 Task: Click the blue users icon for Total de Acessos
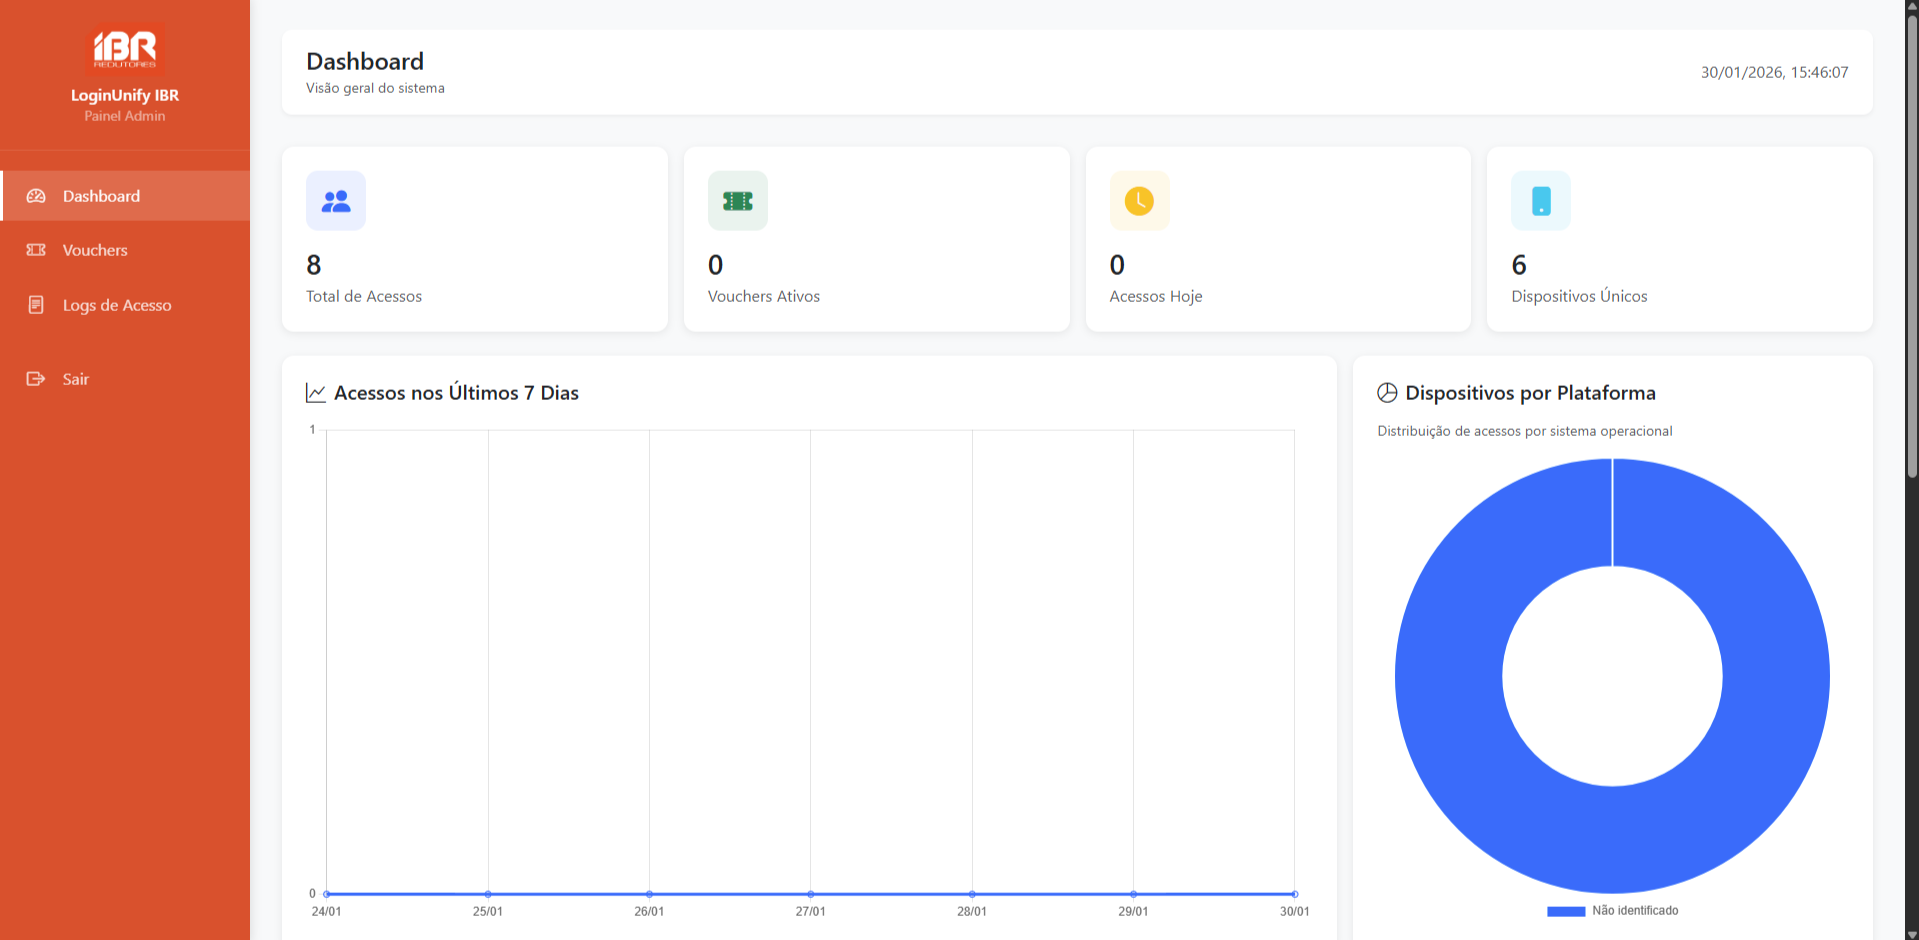click(x=336, y=201)
